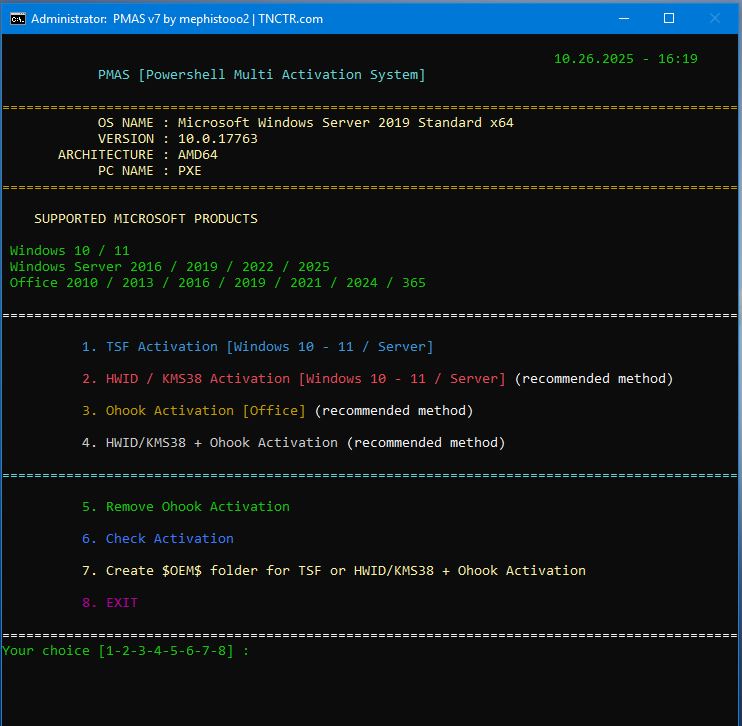The height and width of the screenshot is (726, 742).
Task: Close the PMAS v7 console window
Action: (x=715, y=18)
